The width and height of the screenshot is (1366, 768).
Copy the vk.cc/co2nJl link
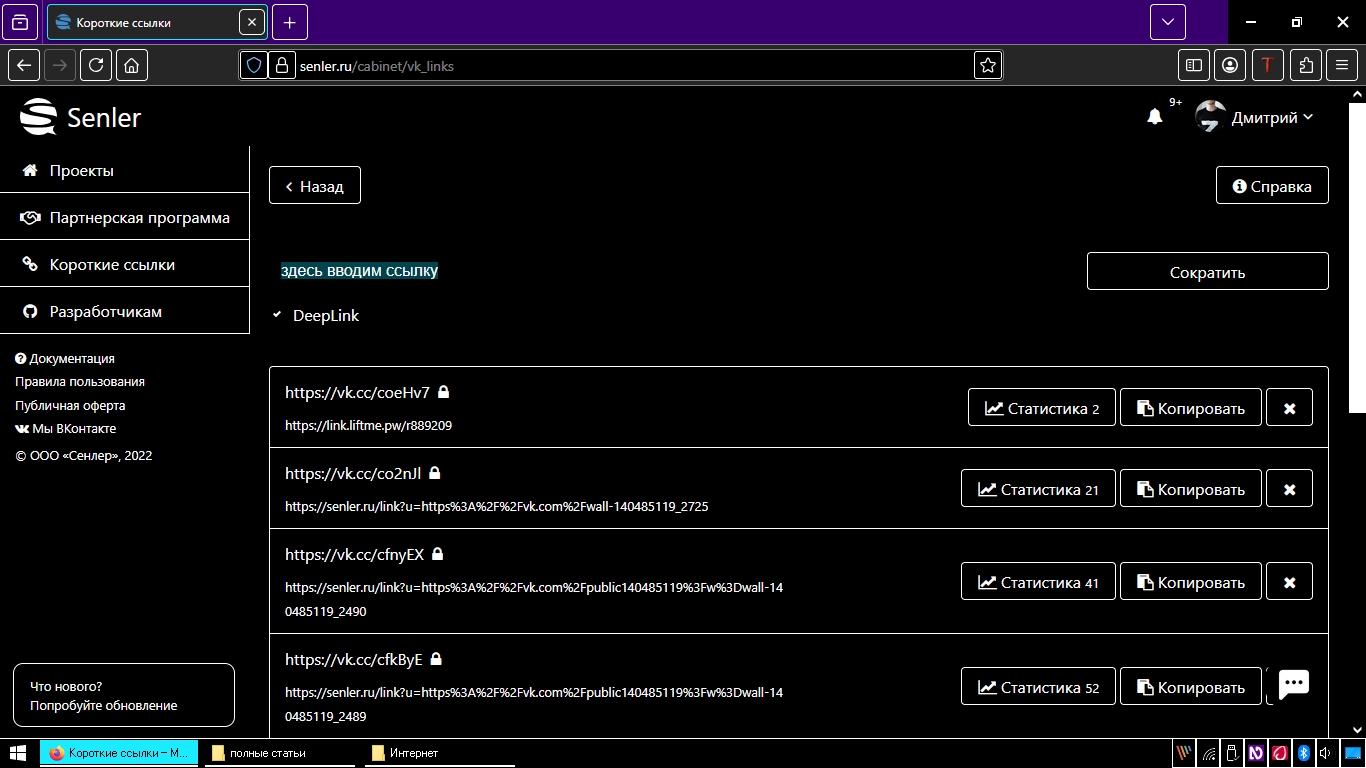1191,489
